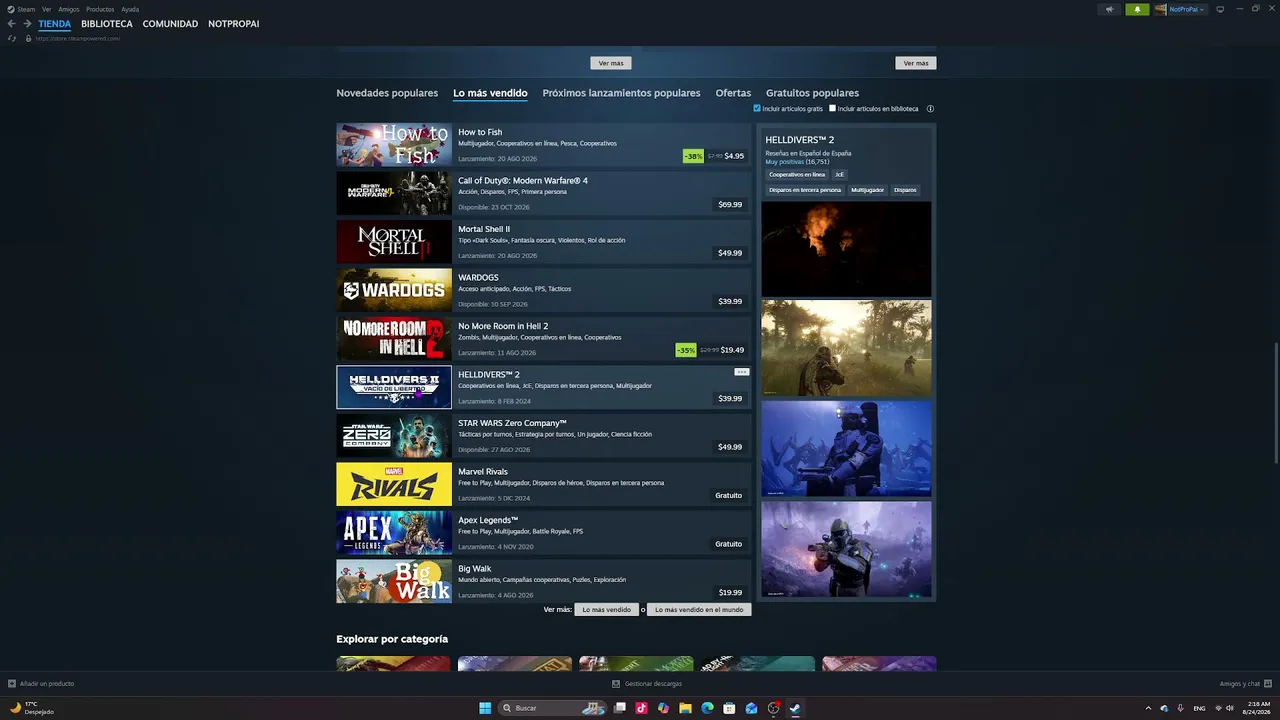The height and width of the screenshot is (720, 1280).
Task: Open the Apex Legends game thumbnail
Action: tap(394, 532)
